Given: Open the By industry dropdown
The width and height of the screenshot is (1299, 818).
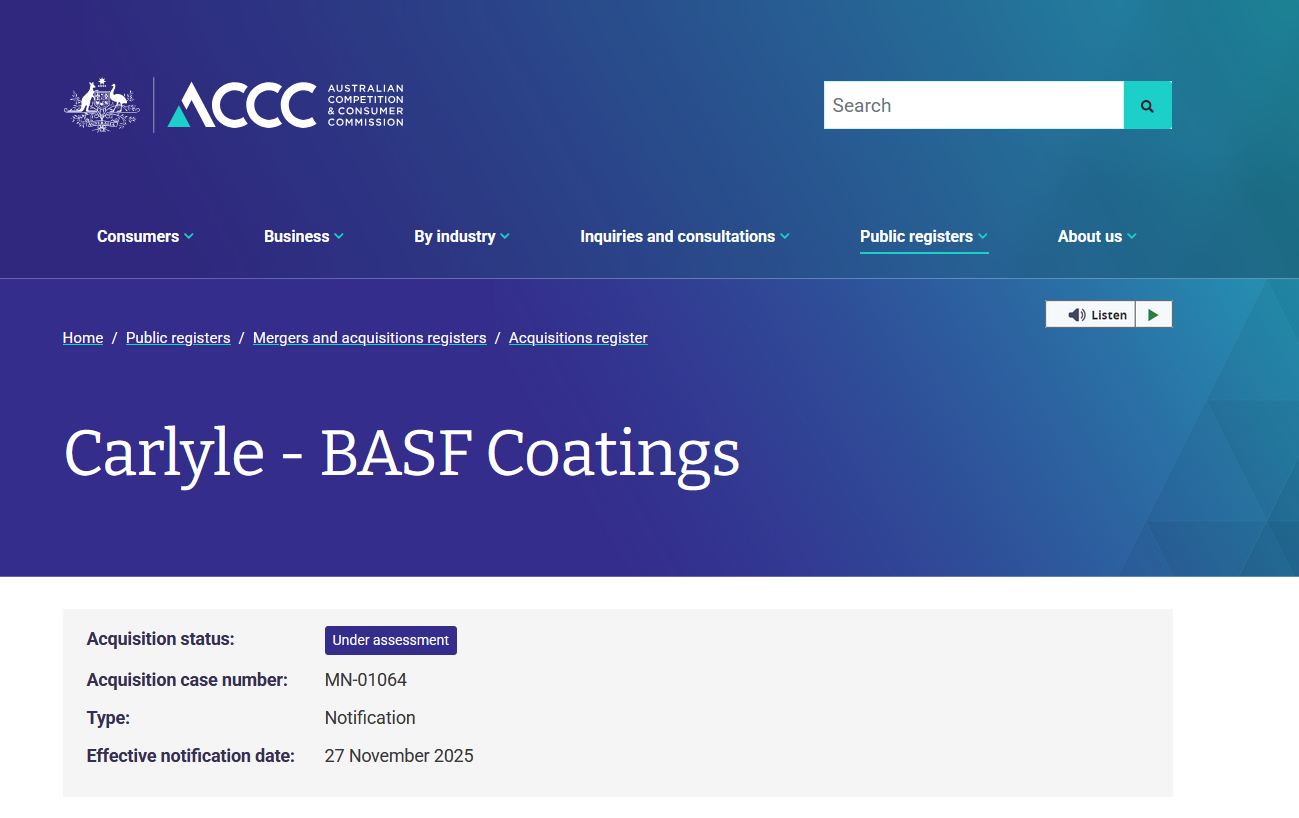Looking at the screenshot, I should click(461, 236).
